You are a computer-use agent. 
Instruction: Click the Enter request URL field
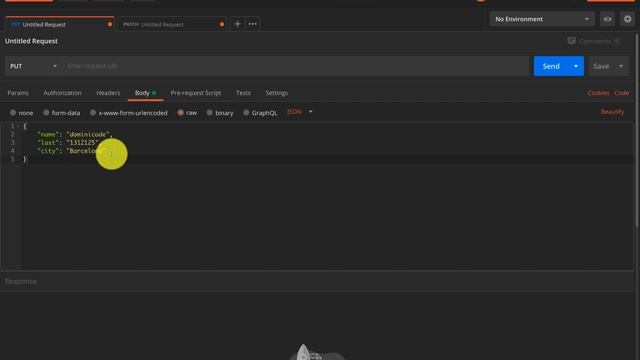point(296,66)
